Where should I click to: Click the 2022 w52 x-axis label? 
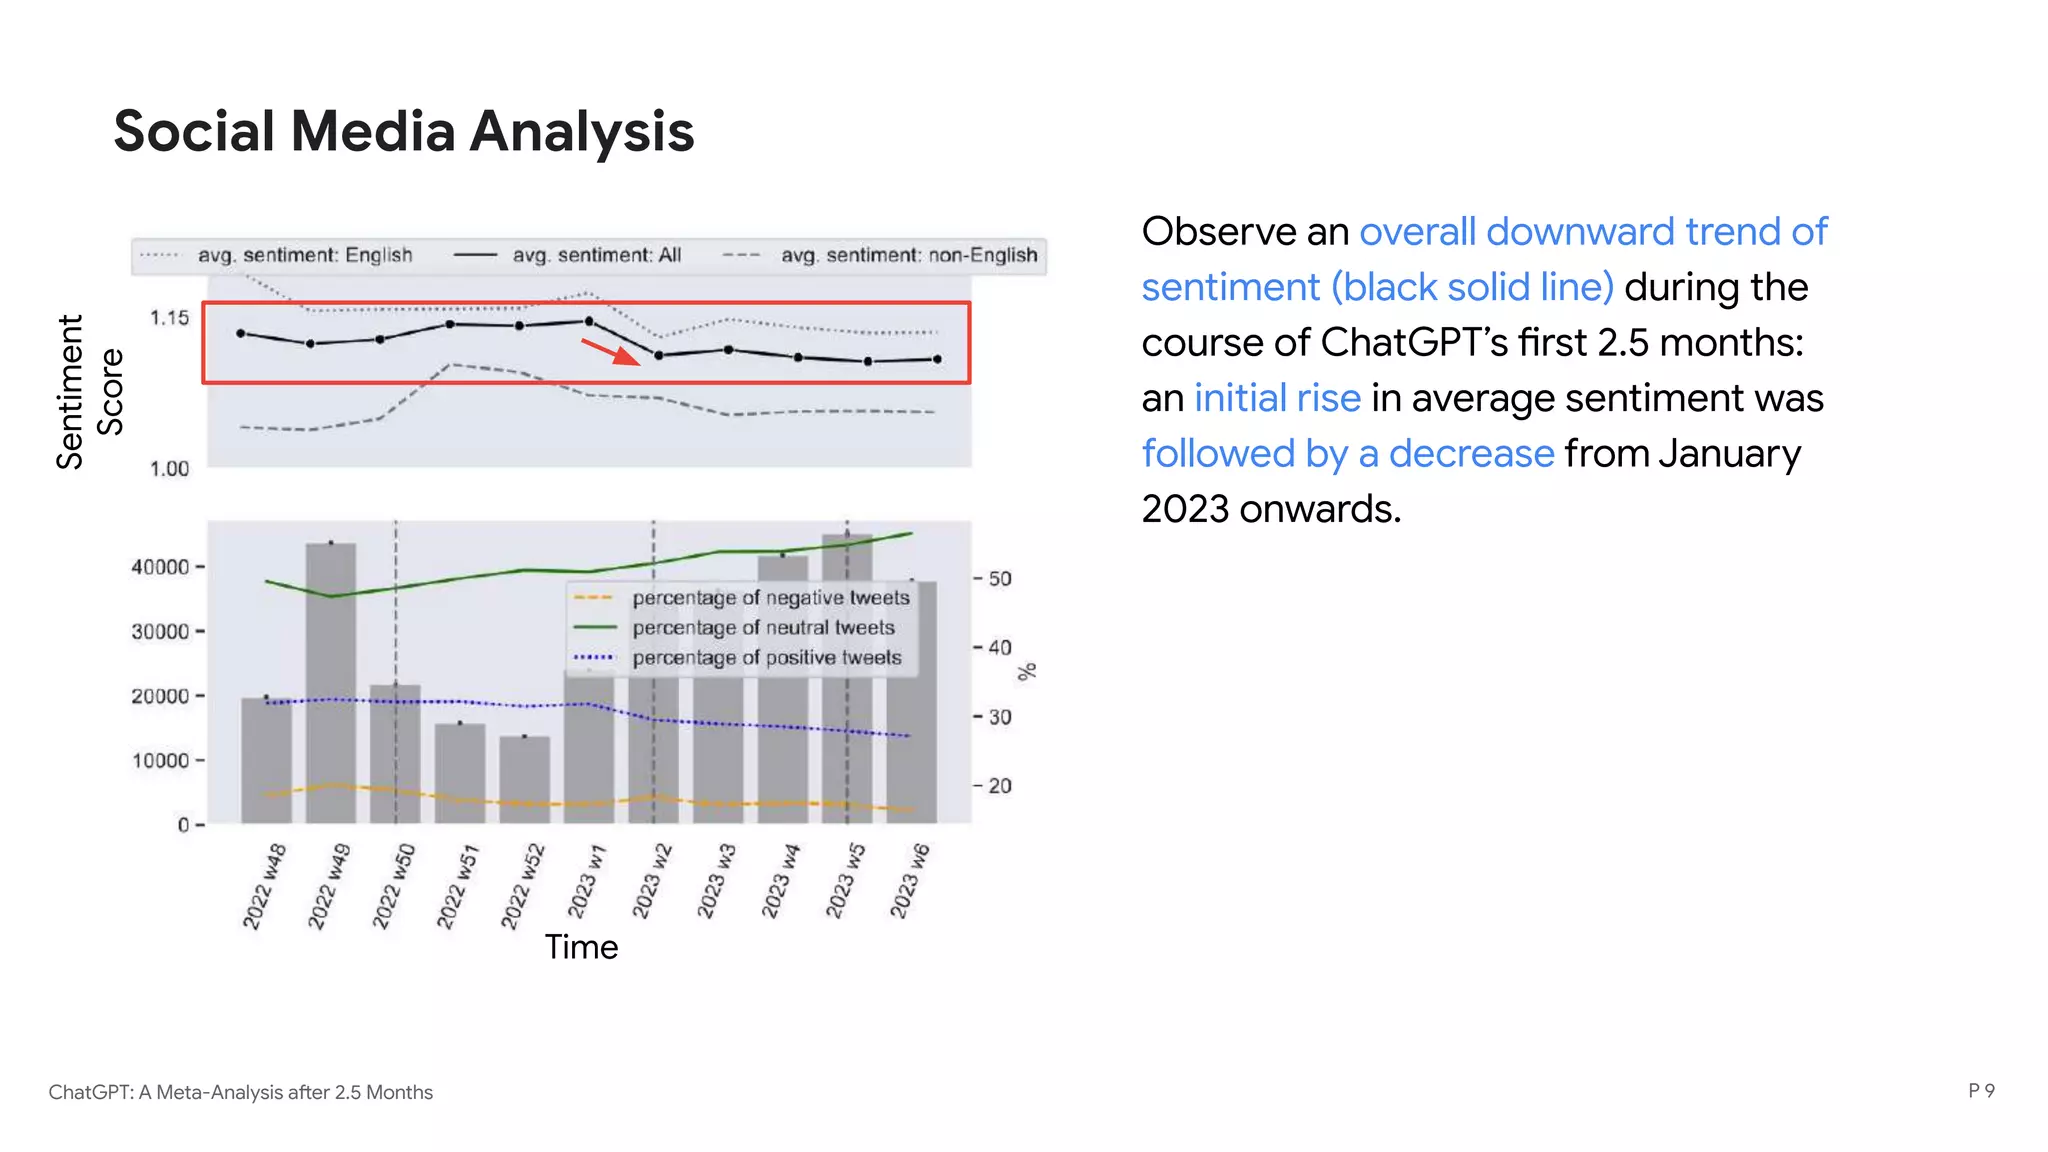pos(523,887)
